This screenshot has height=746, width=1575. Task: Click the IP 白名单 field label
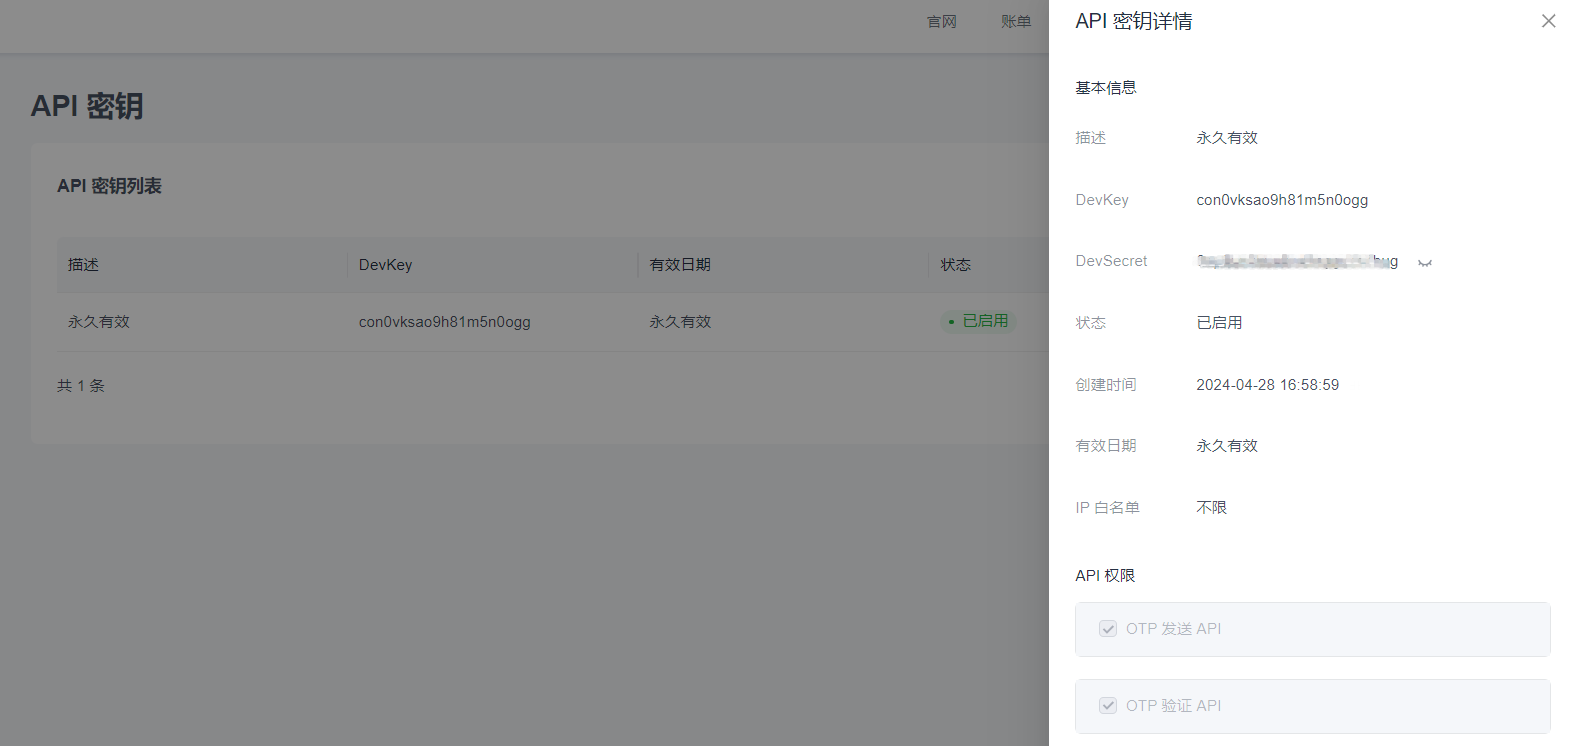[x=1108, y=508]
